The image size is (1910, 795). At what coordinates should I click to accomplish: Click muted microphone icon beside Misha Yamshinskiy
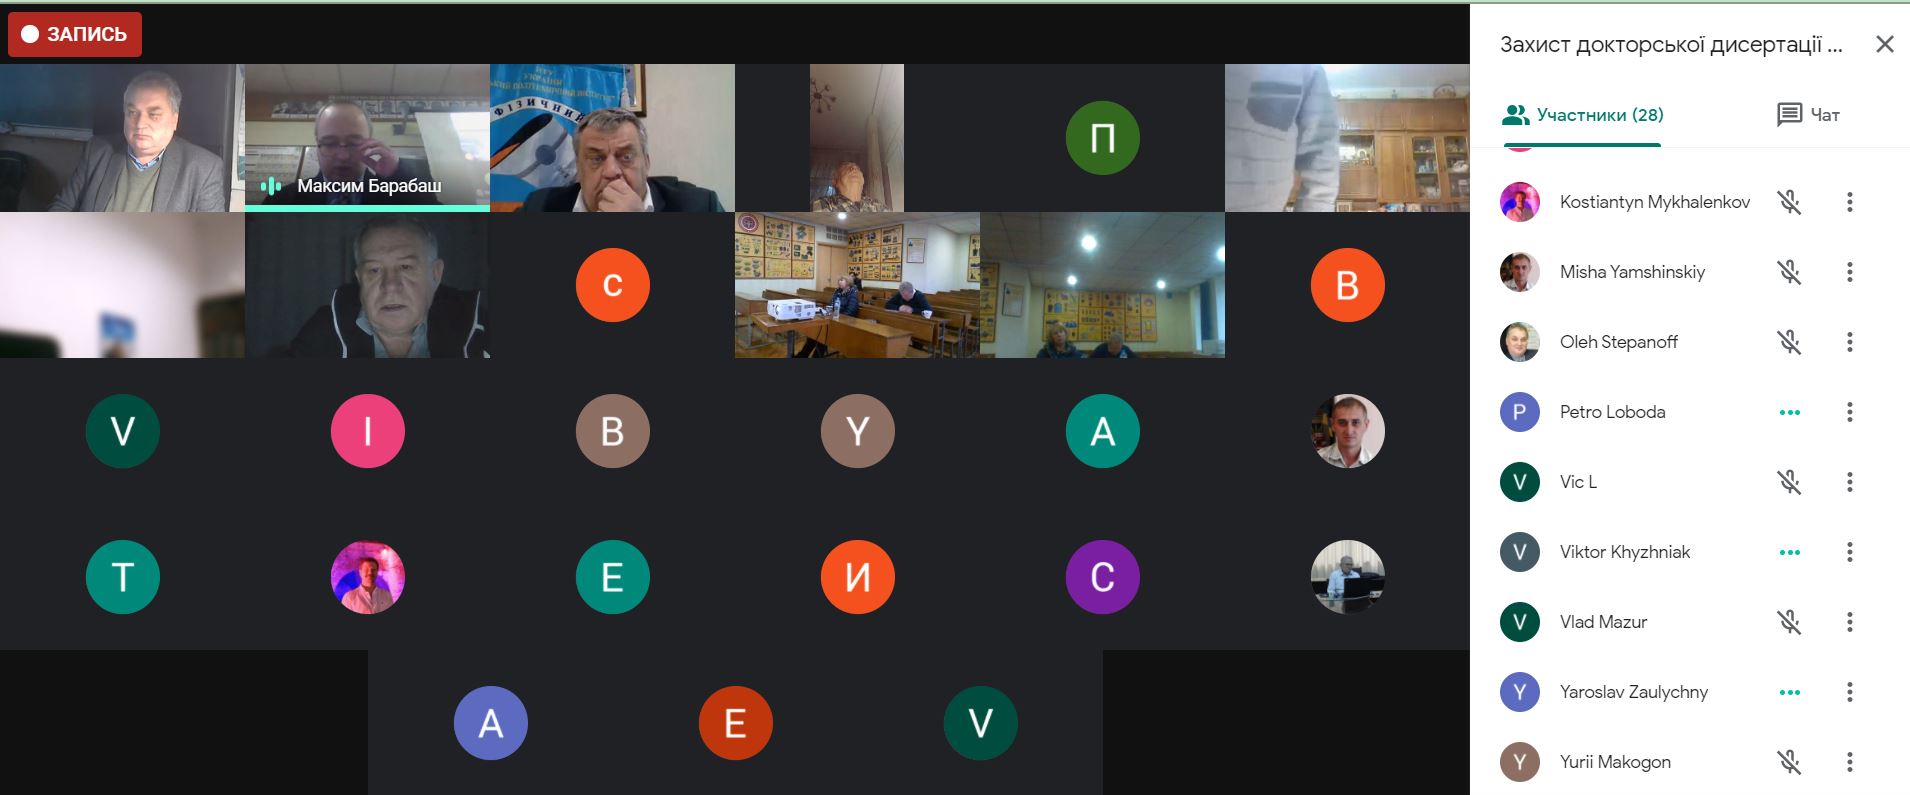coord(1789,272)
